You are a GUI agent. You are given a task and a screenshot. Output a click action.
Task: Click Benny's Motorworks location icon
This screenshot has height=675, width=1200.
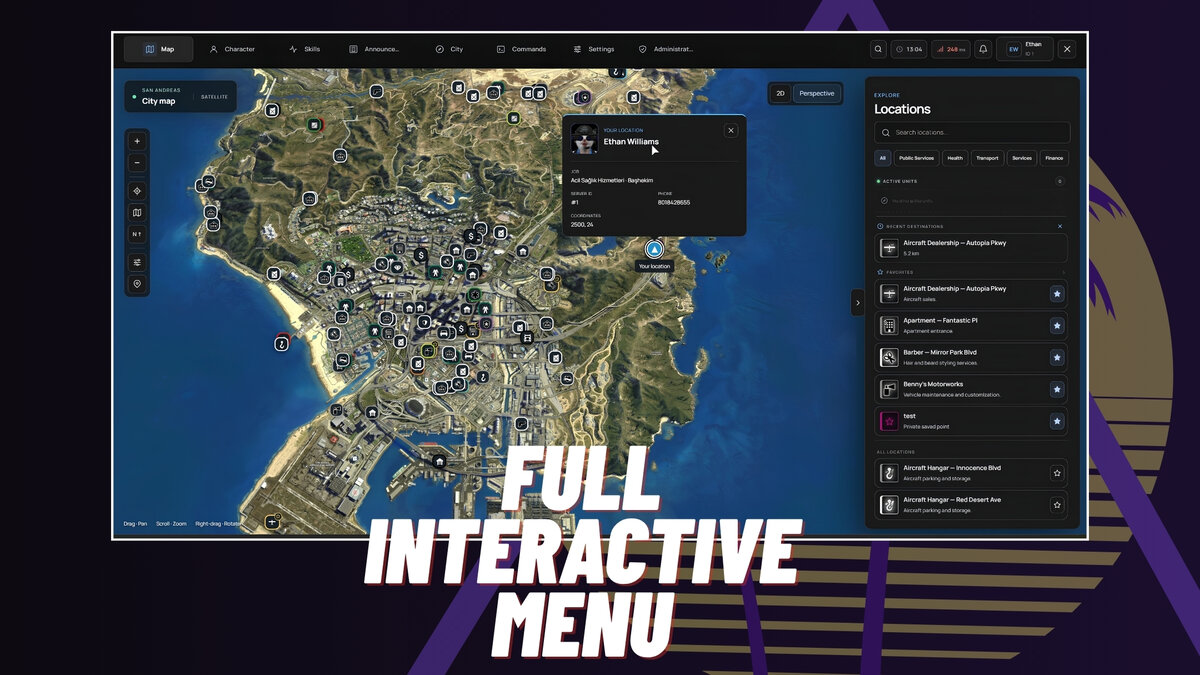(888, 389)
